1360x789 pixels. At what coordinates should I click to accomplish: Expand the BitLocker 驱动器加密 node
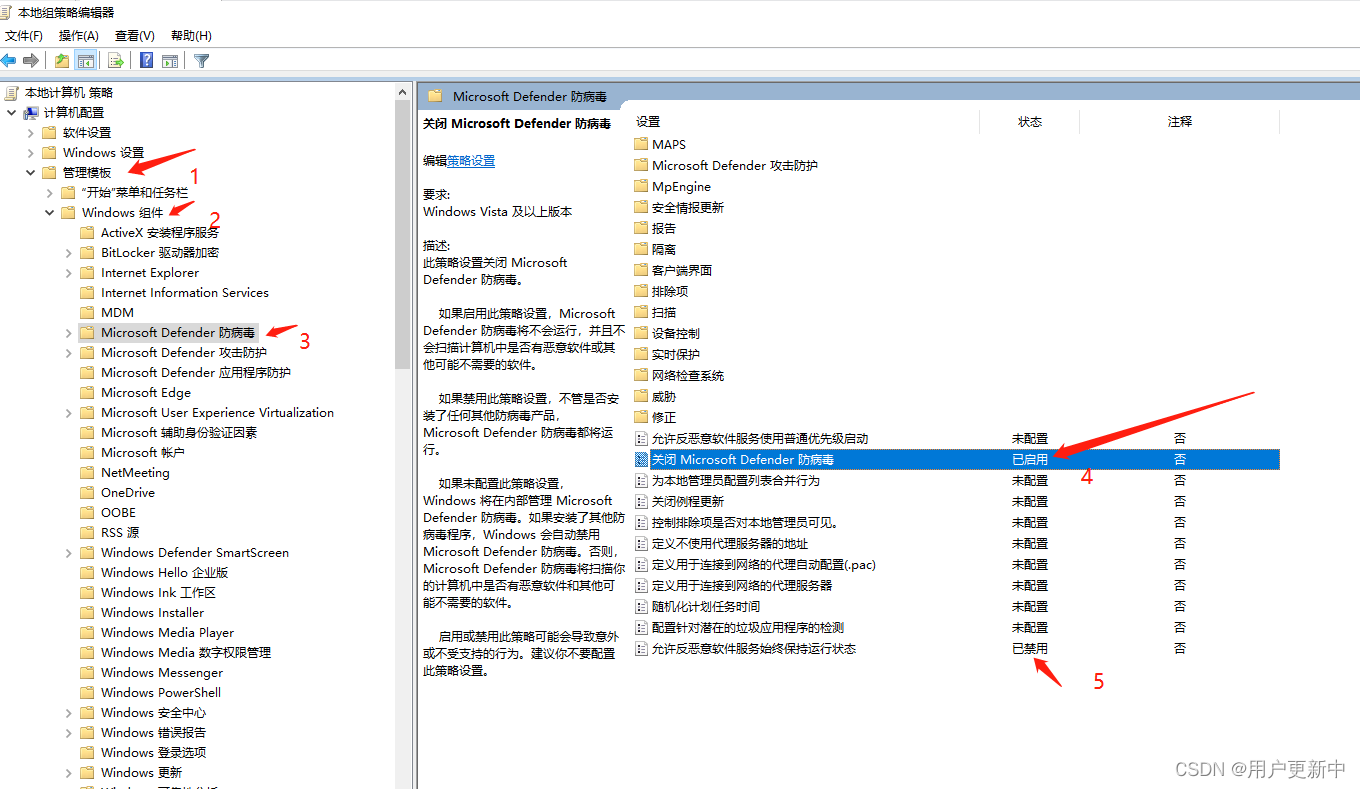[68, 252]
